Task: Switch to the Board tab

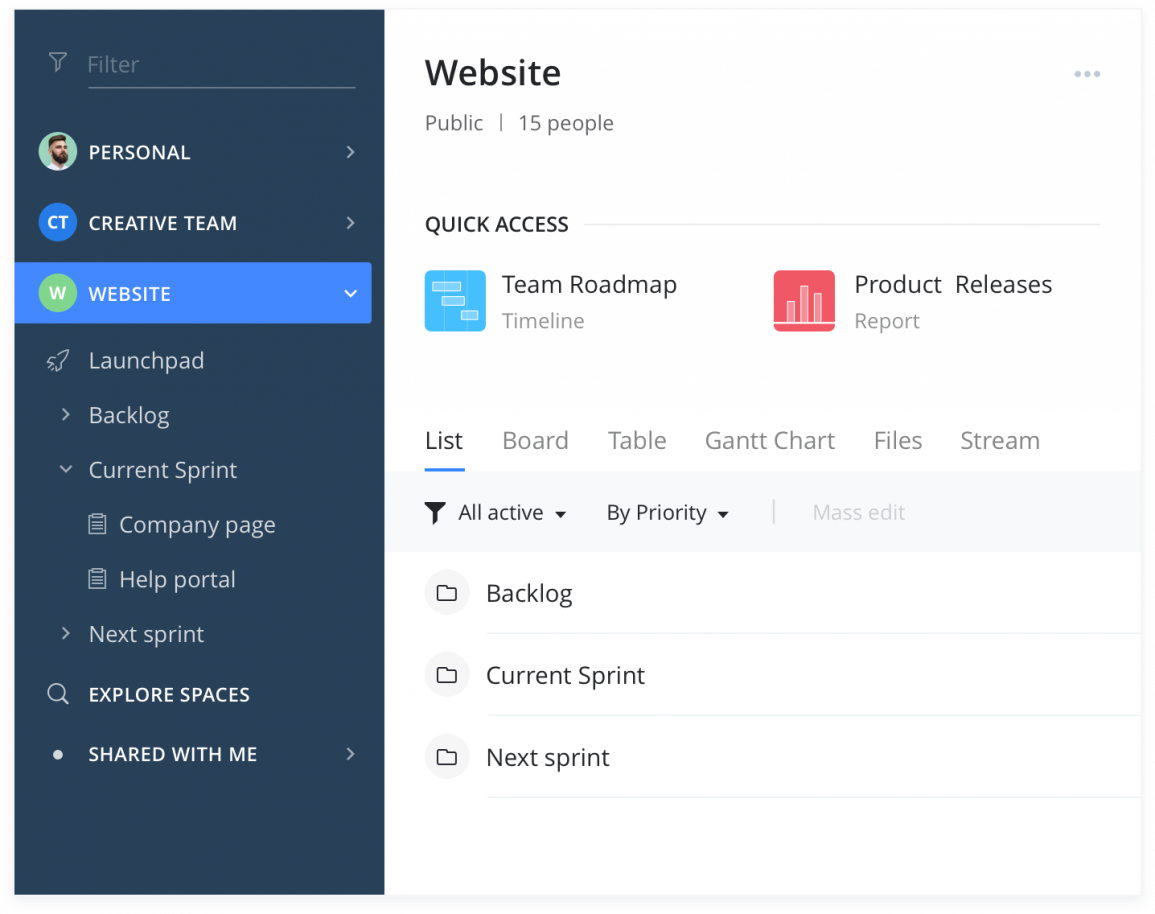Action: coord(535,441)
